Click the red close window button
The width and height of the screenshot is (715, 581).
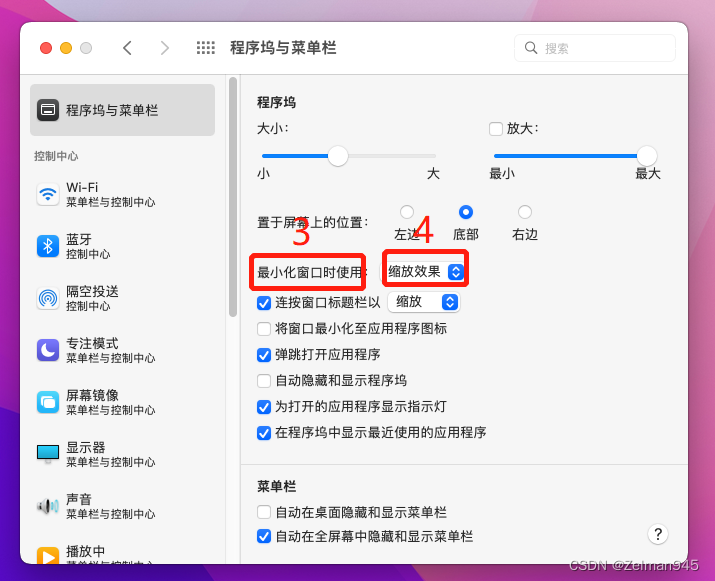[46, 48]
